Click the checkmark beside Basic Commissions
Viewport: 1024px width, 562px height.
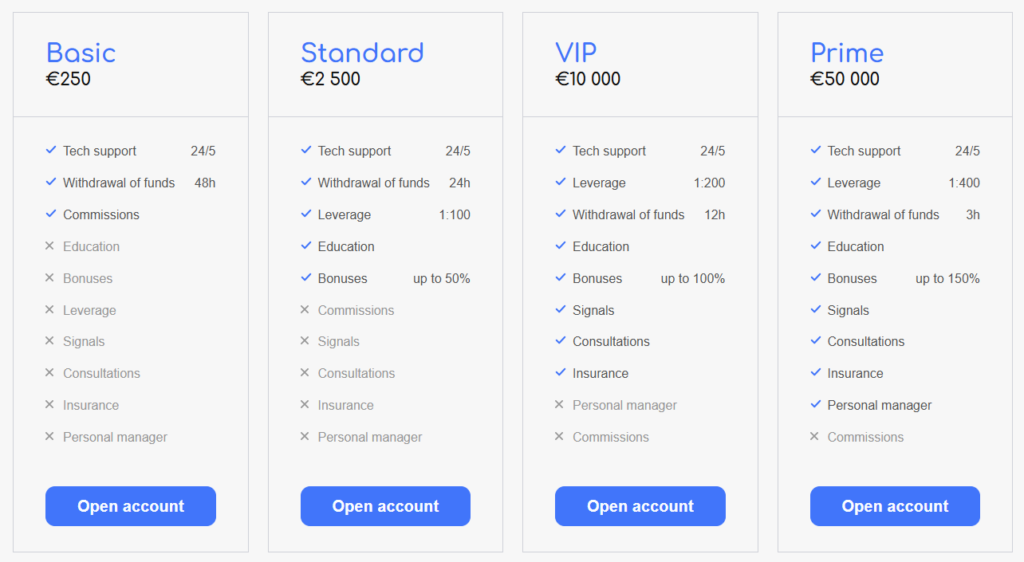click(51, 214)
